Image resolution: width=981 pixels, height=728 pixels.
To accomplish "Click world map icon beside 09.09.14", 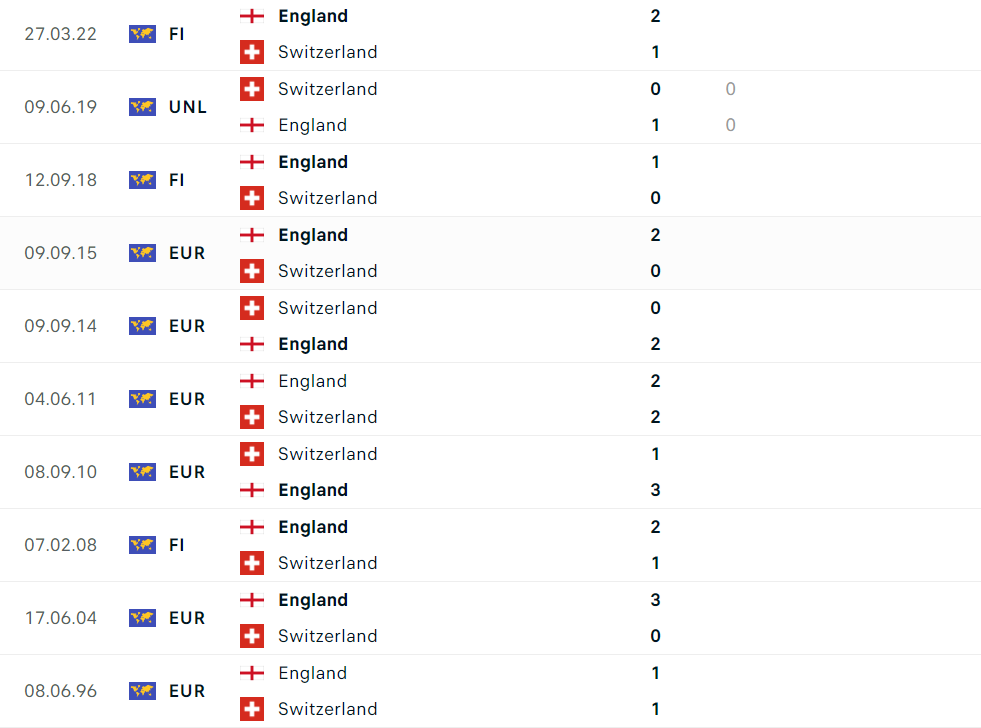I will pos(142,326).
